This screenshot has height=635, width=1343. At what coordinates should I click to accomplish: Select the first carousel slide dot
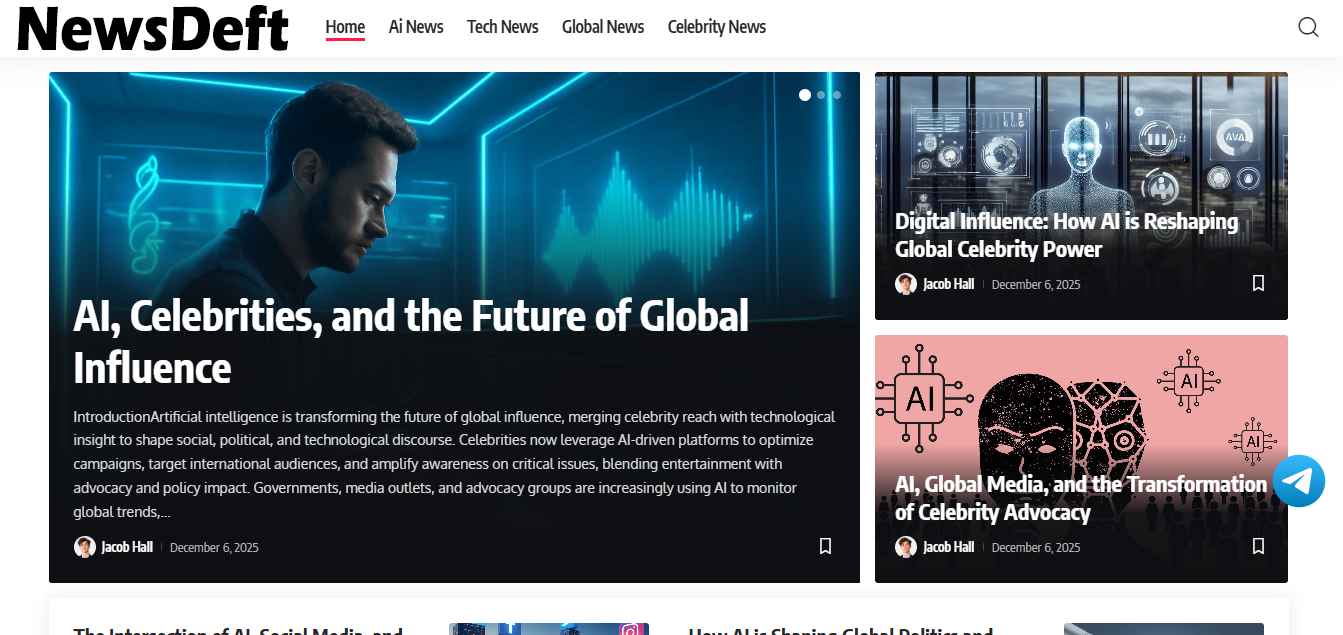(805, 95)
